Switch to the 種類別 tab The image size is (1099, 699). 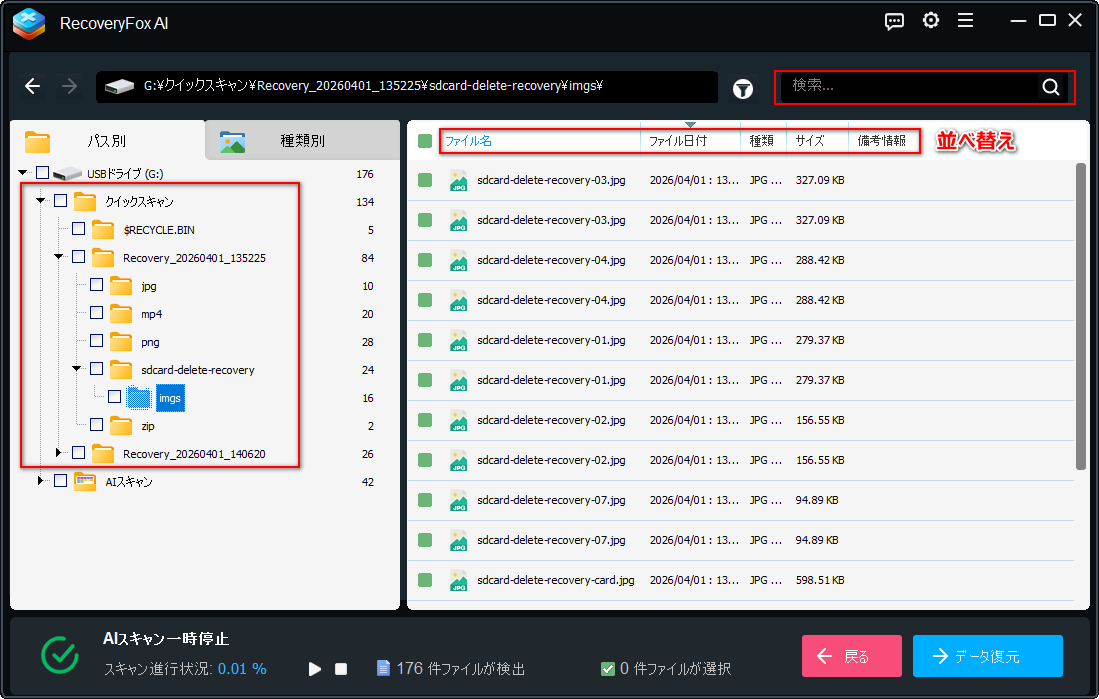[302, 141]
